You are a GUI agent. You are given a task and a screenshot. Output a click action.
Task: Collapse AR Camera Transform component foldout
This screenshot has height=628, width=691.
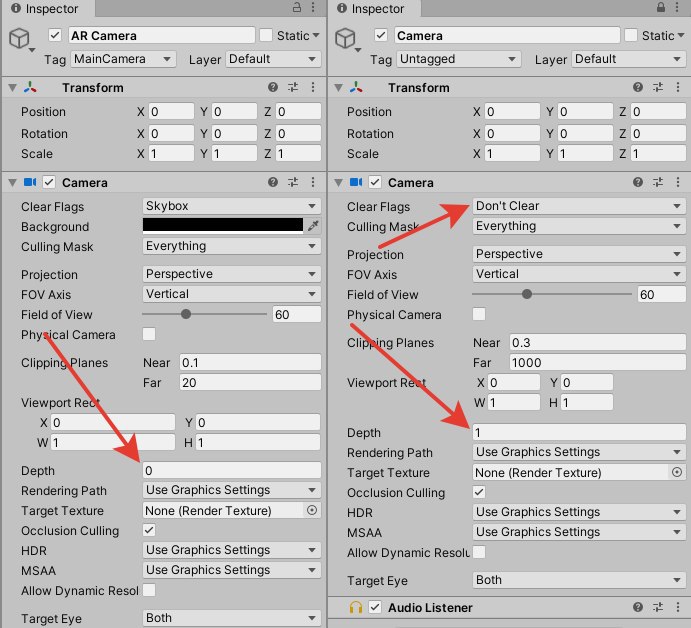tap(13, 88)
